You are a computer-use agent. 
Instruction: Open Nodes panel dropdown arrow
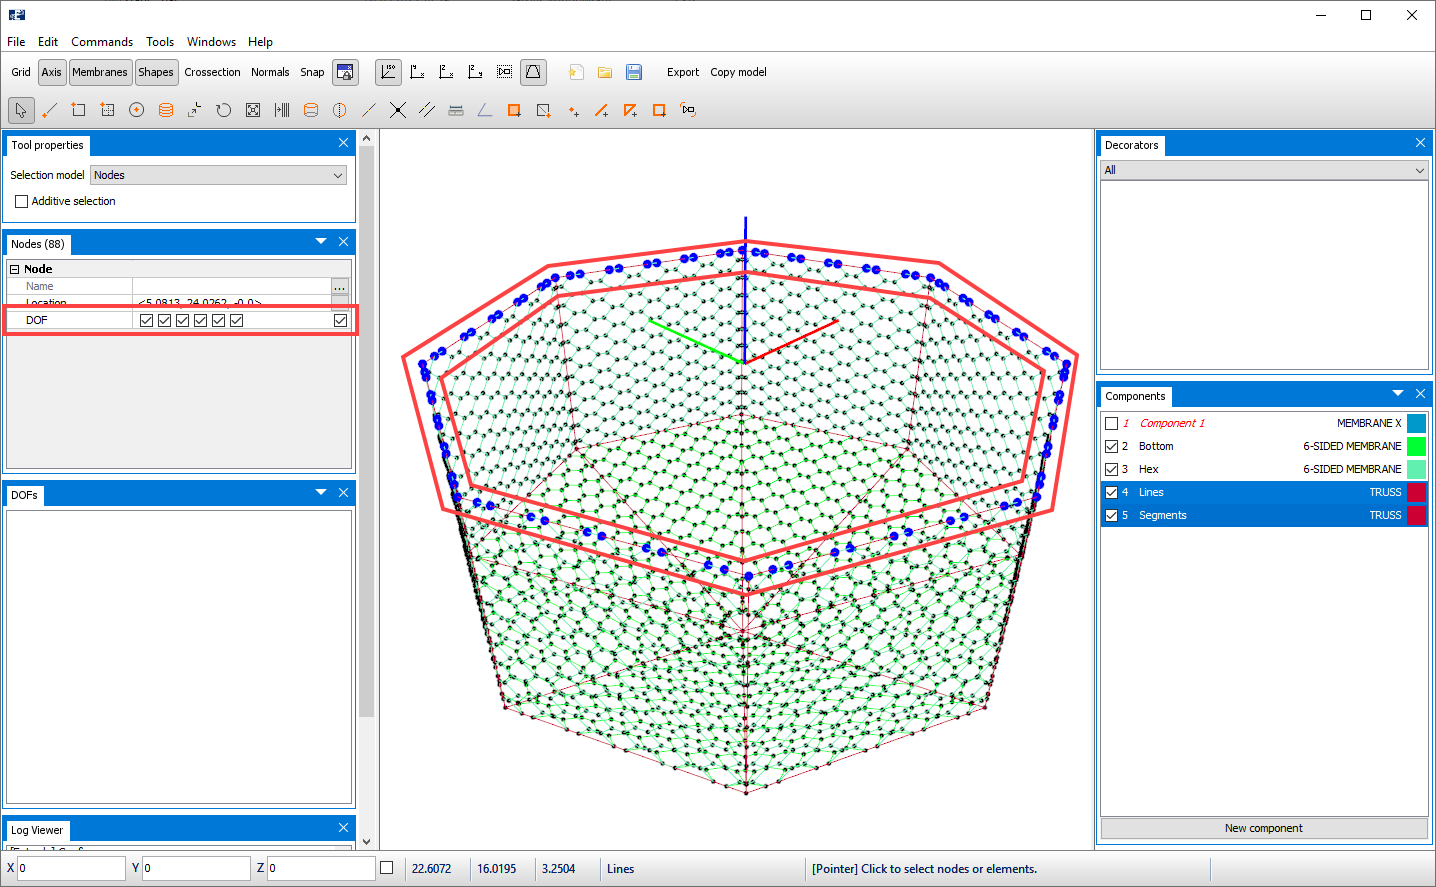coord(321,241)
